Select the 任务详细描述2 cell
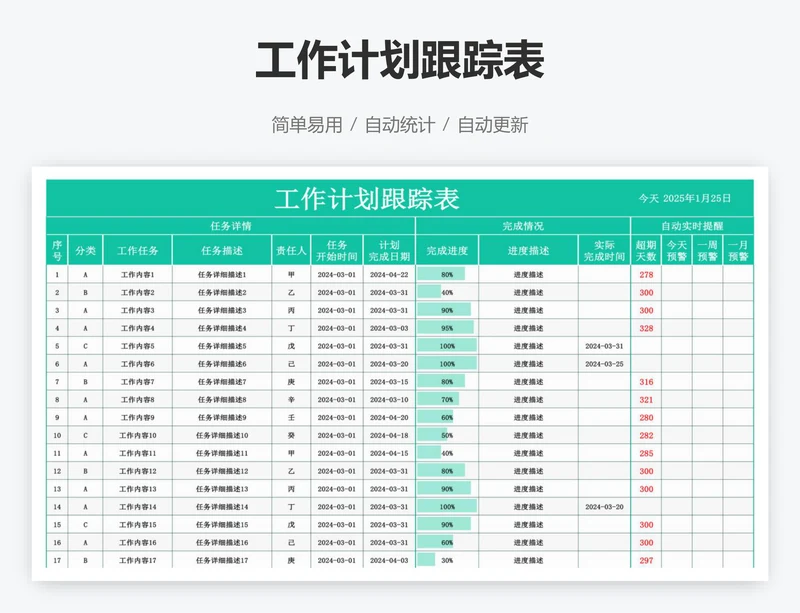The height and width of the screenshot is (613, 800). (222, 292)
